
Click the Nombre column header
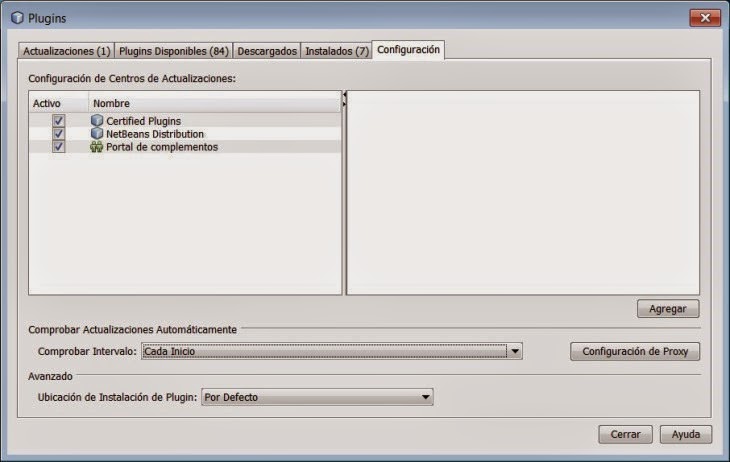coord(215,103)
